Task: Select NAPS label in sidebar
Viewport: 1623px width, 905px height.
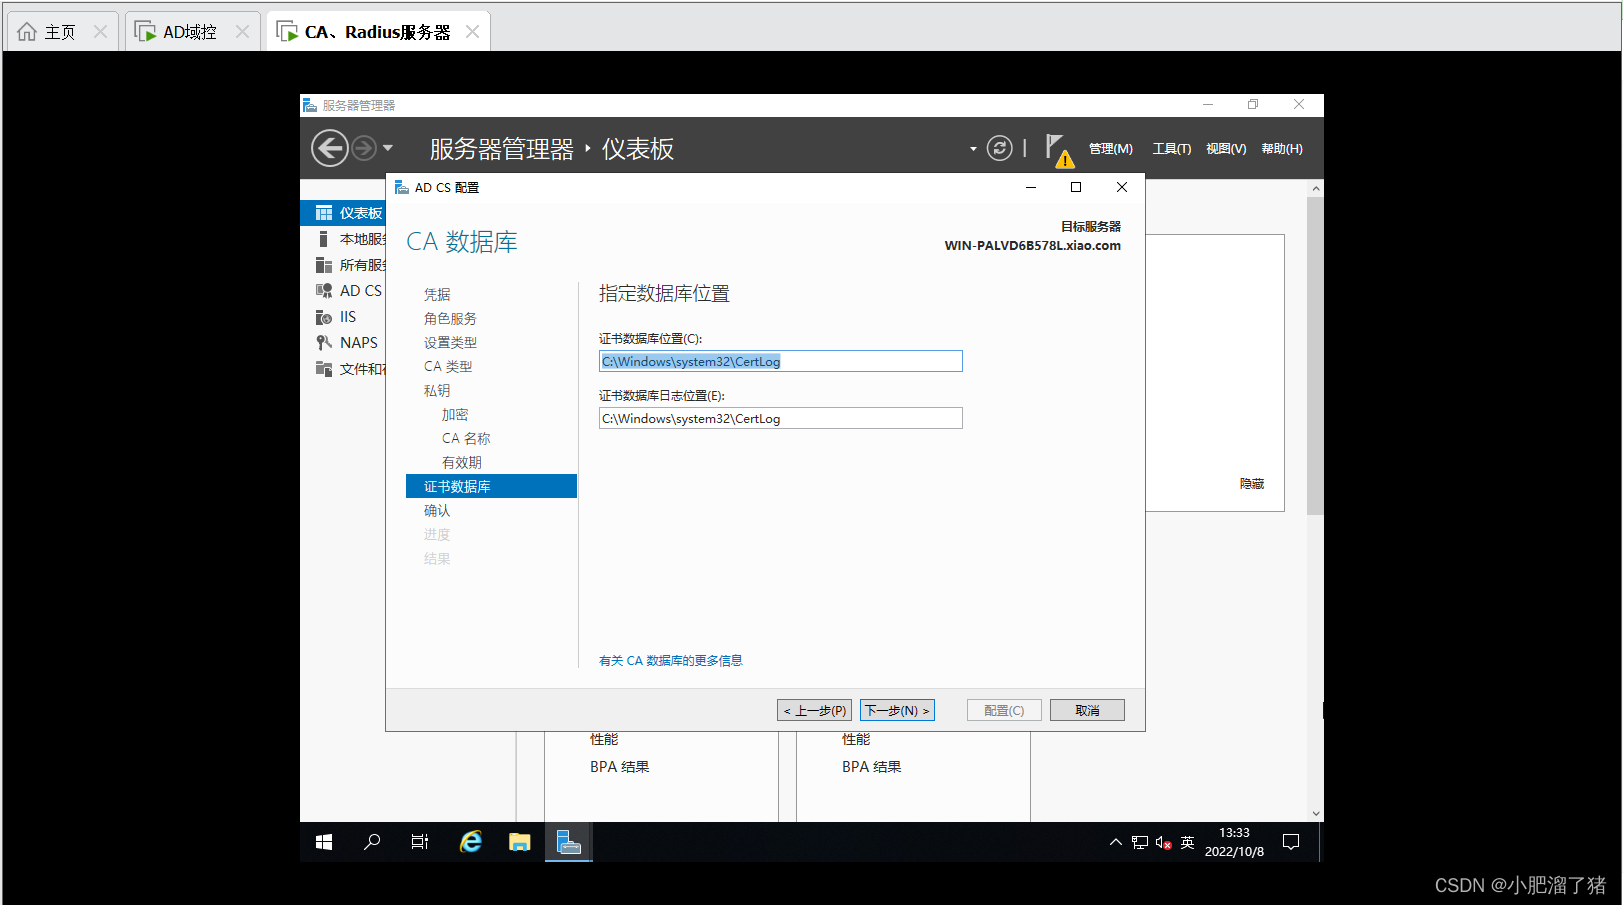Action: pos(359,343)
